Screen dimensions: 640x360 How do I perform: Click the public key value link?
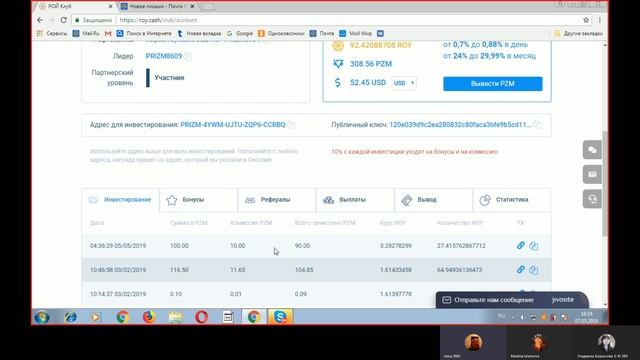[460, 124]
